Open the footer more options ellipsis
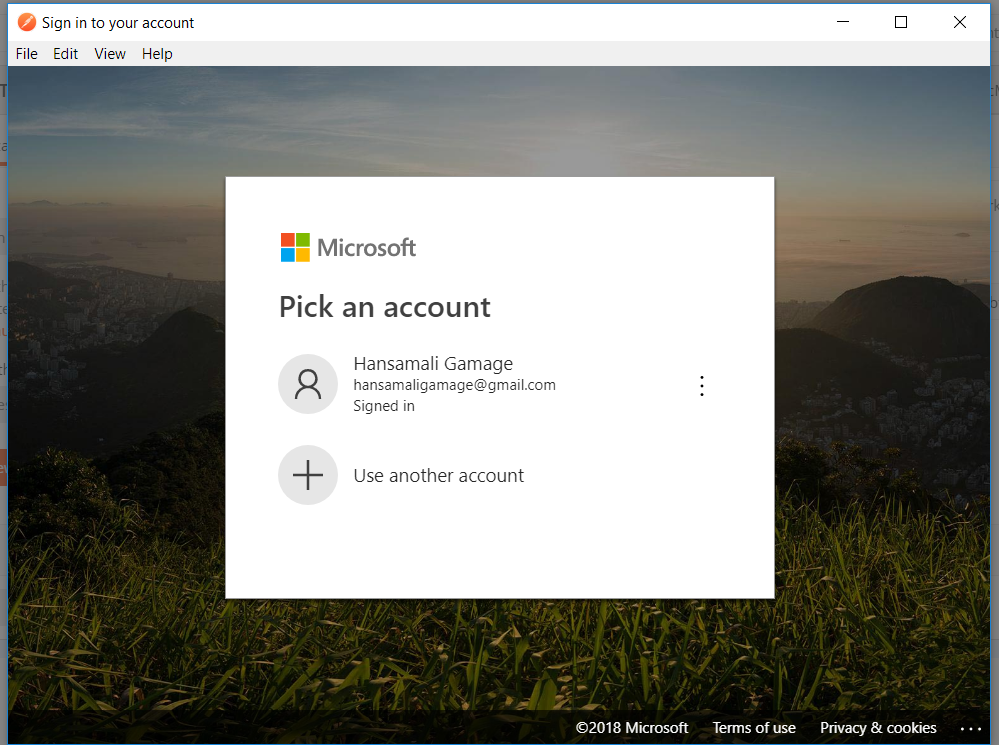 tap(970, 728)
